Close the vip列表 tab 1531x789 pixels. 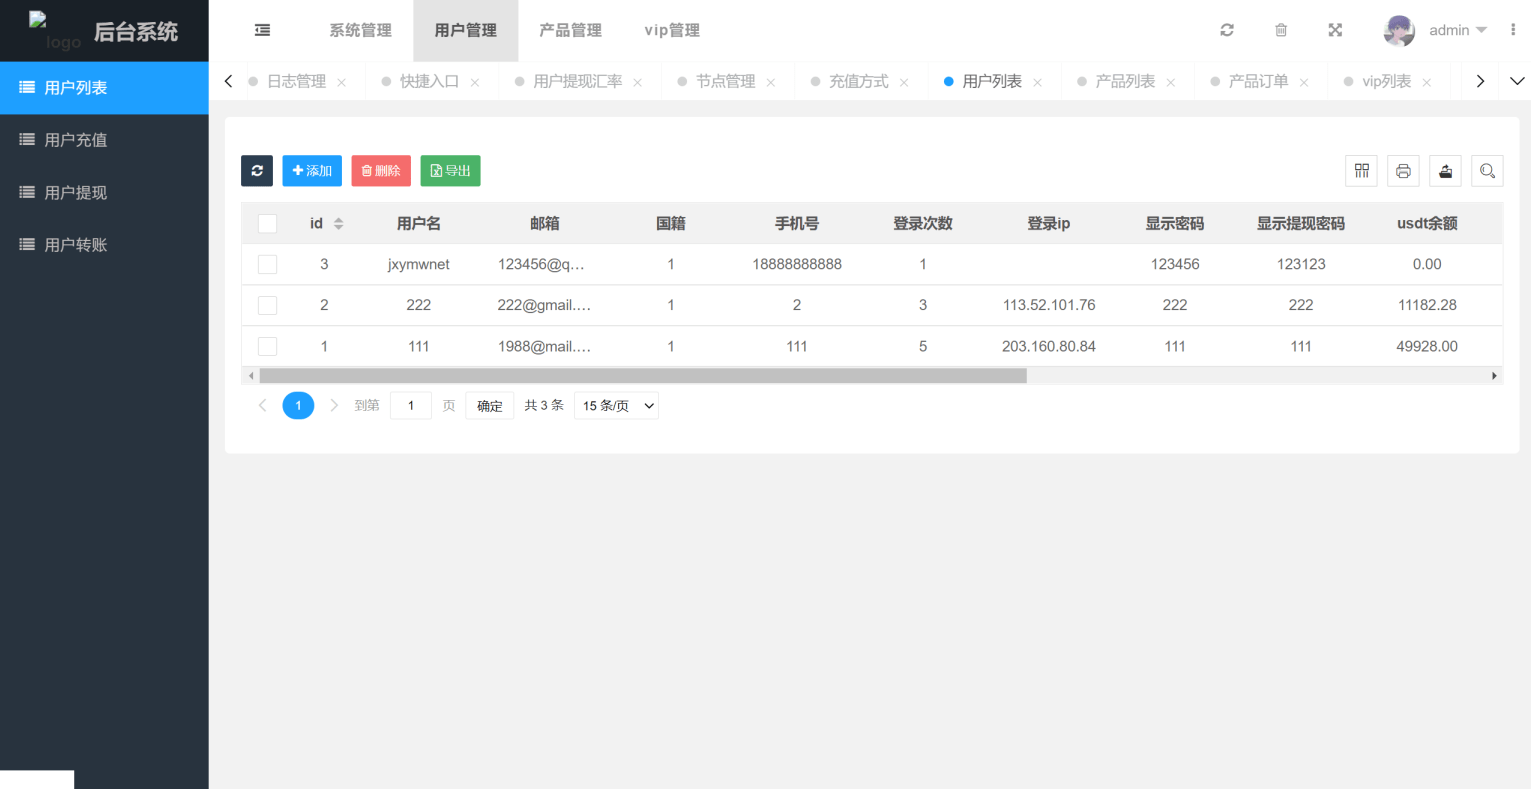tap(1427, 82)
